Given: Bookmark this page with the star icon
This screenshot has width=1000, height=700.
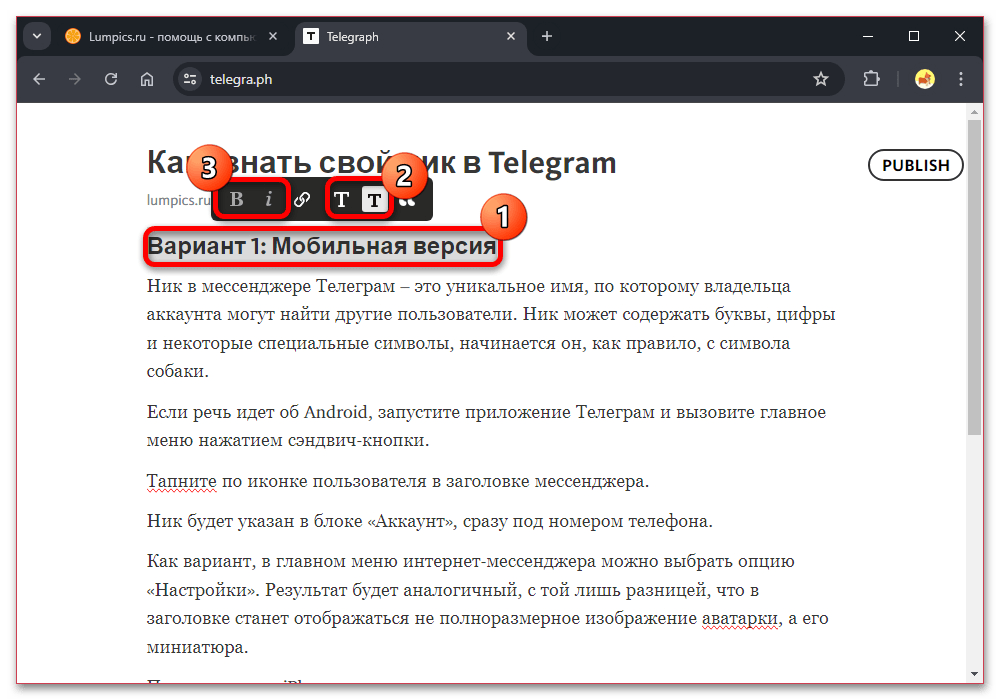Looking at the screenshot, I should 821,79.
